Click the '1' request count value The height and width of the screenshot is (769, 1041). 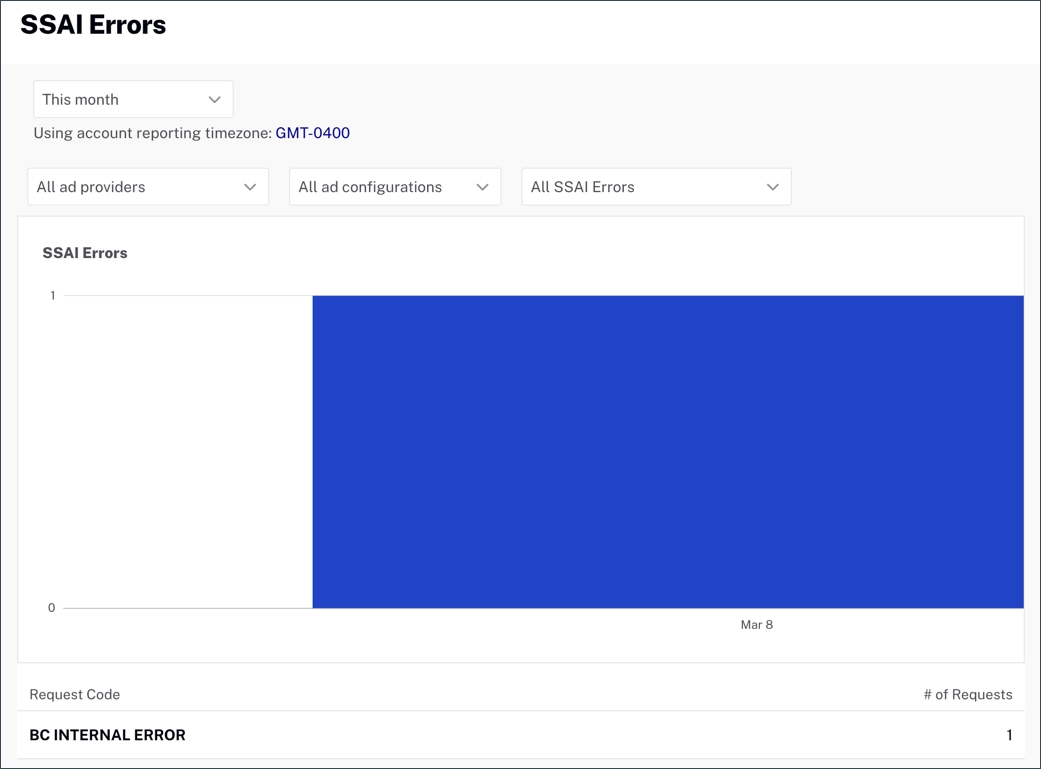point(1010,735)
